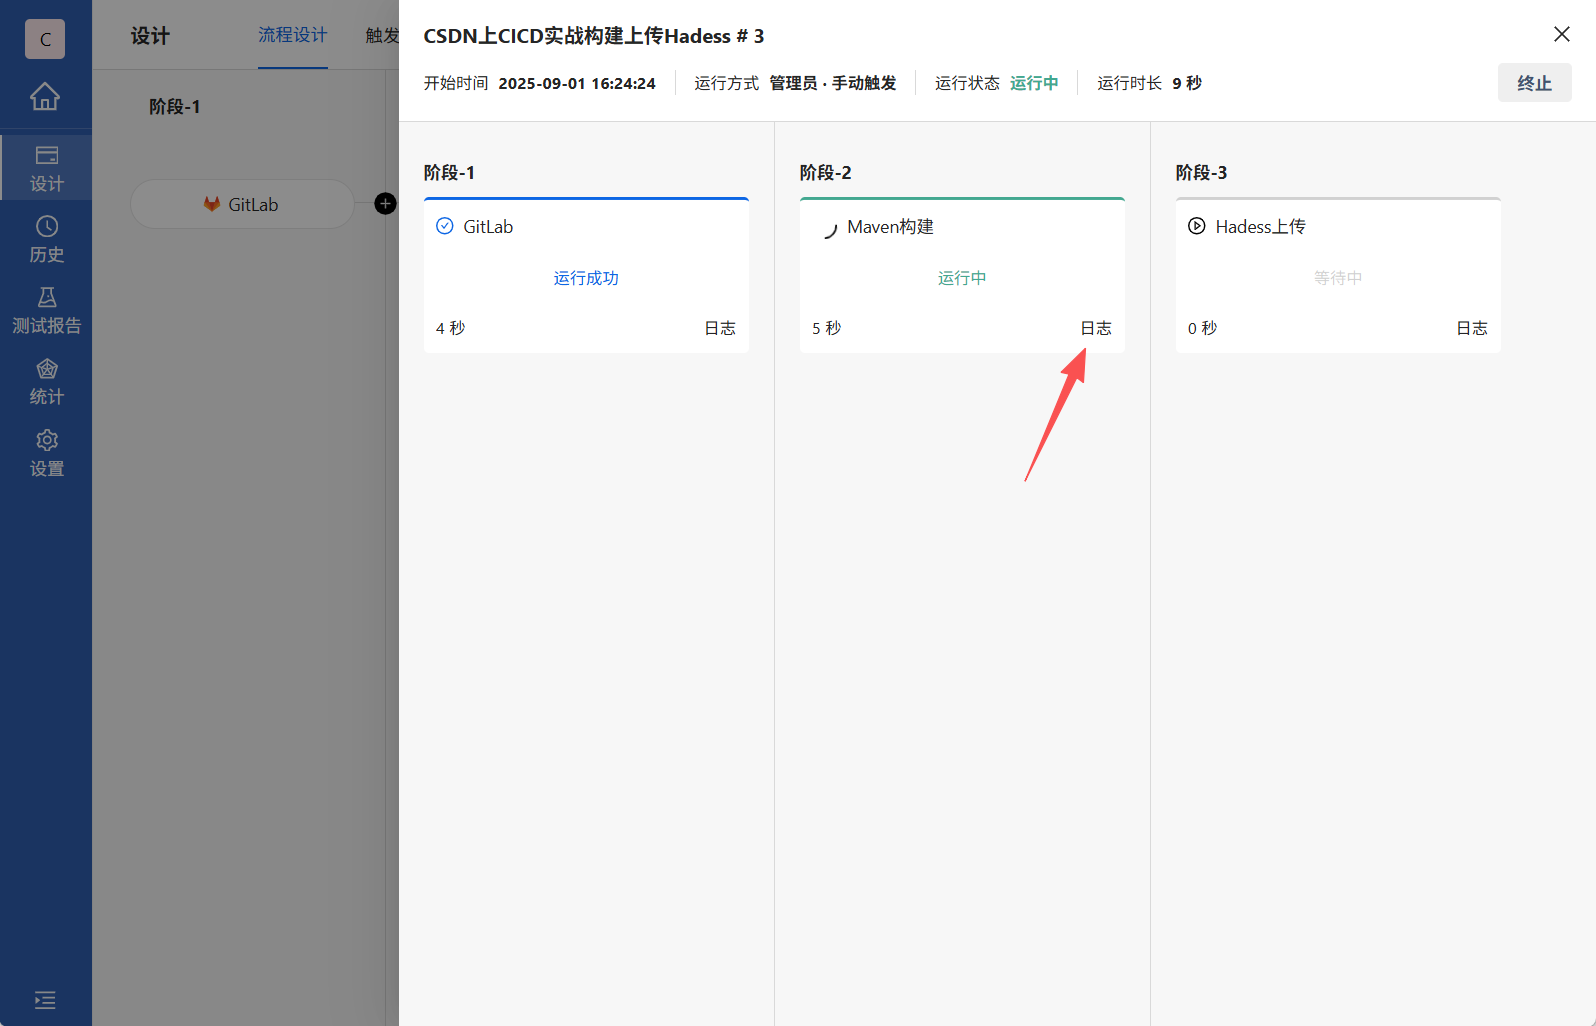Screen dimensions: 1596x1026
Task: Click the 终止 button to stop run
Action: pyautogui.click(x=1534, y=83)
